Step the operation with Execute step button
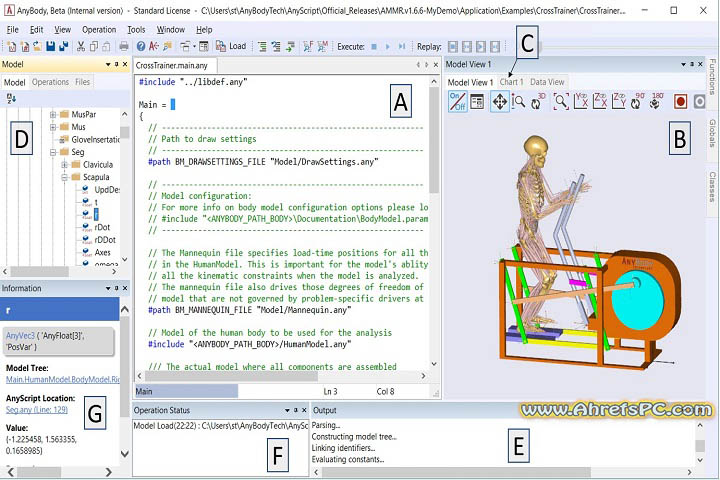 tap(402, 46)
